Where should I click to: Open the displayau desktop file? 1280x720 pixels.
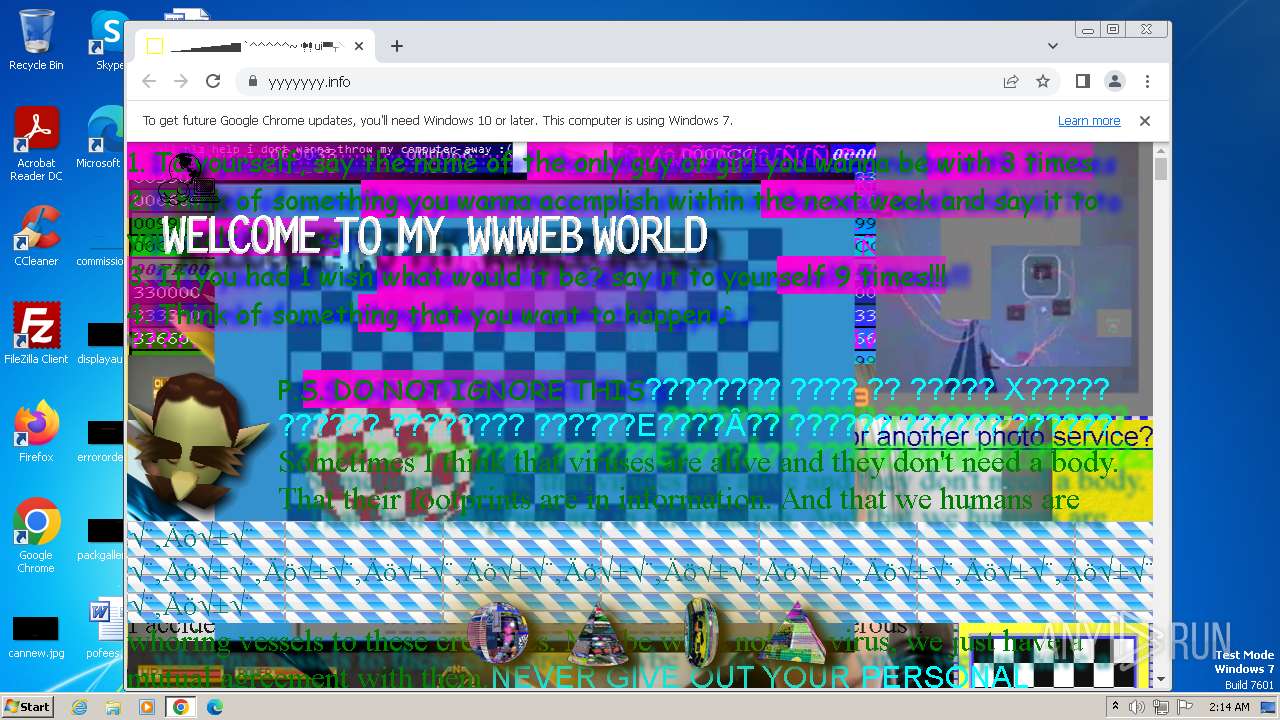pos(101,344)
